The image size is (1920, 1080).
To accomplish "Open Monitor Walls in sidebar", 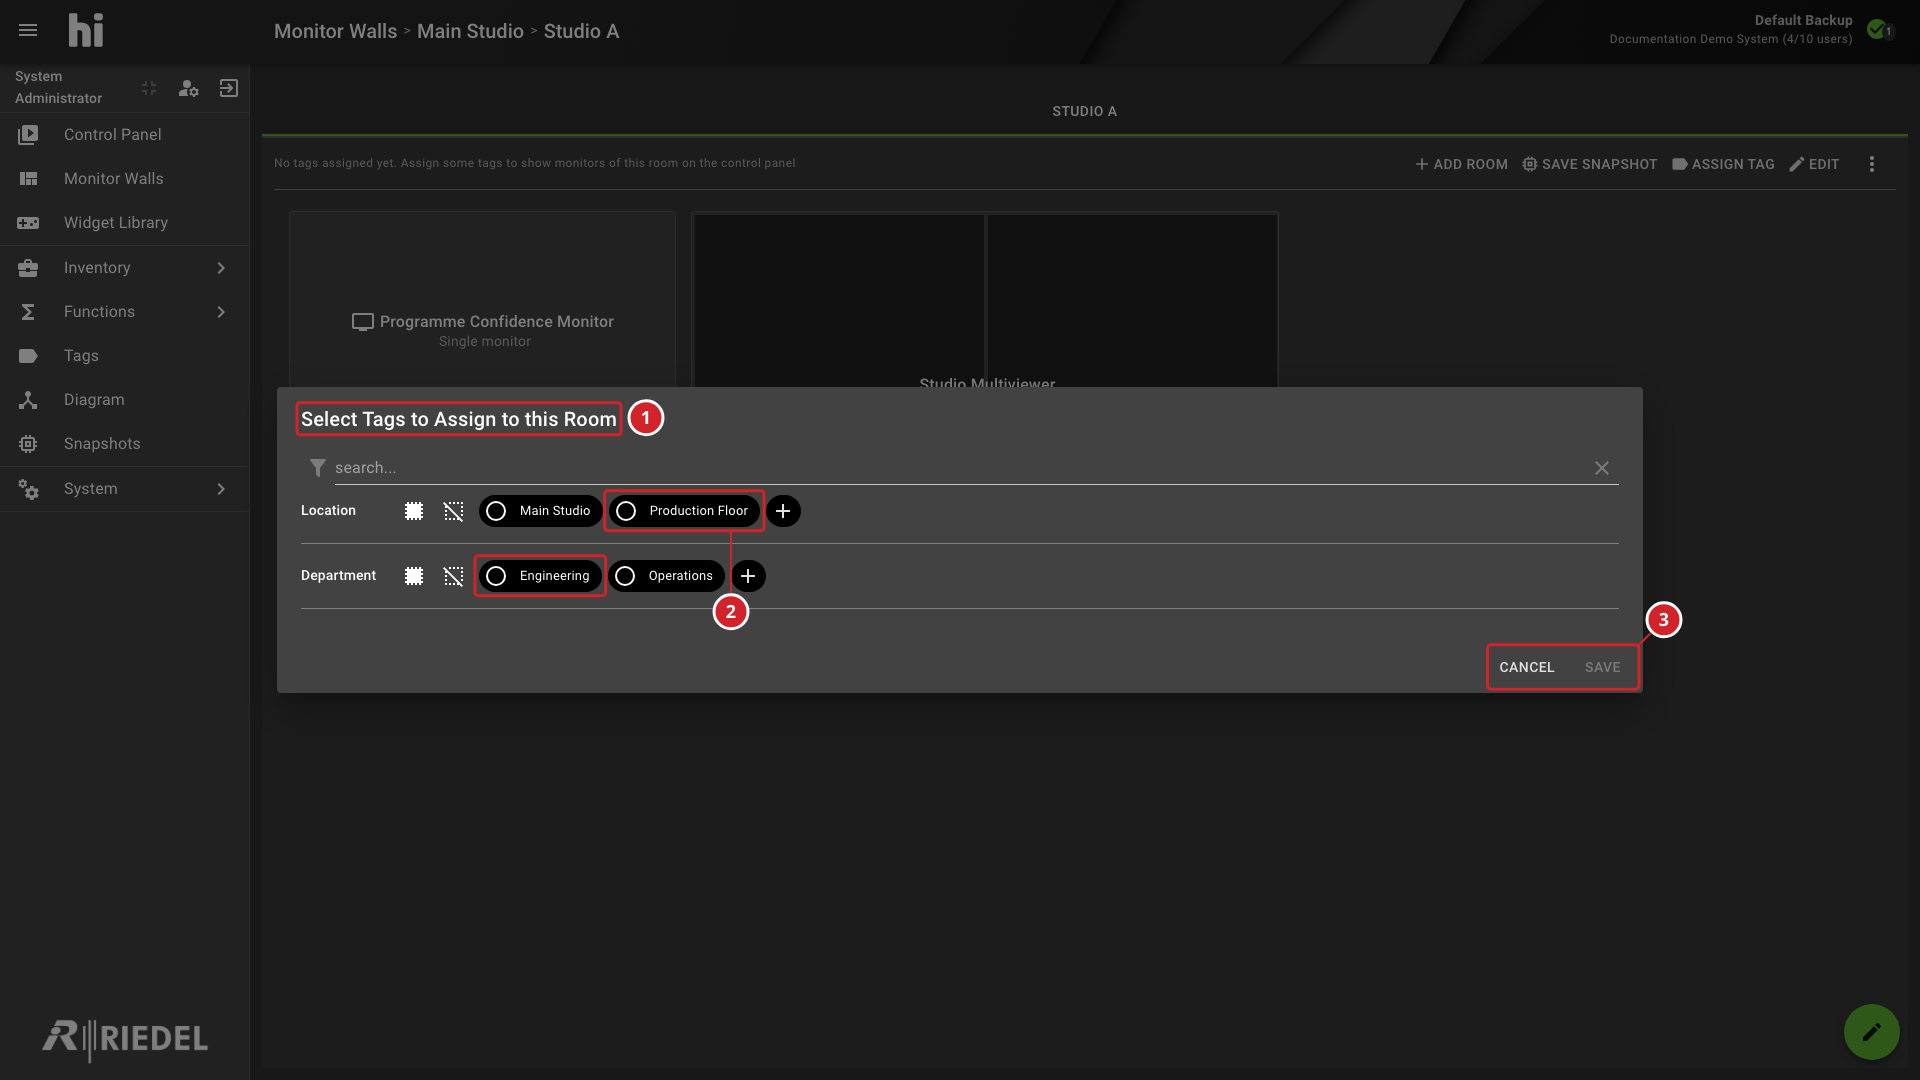I will coord(124,179).
